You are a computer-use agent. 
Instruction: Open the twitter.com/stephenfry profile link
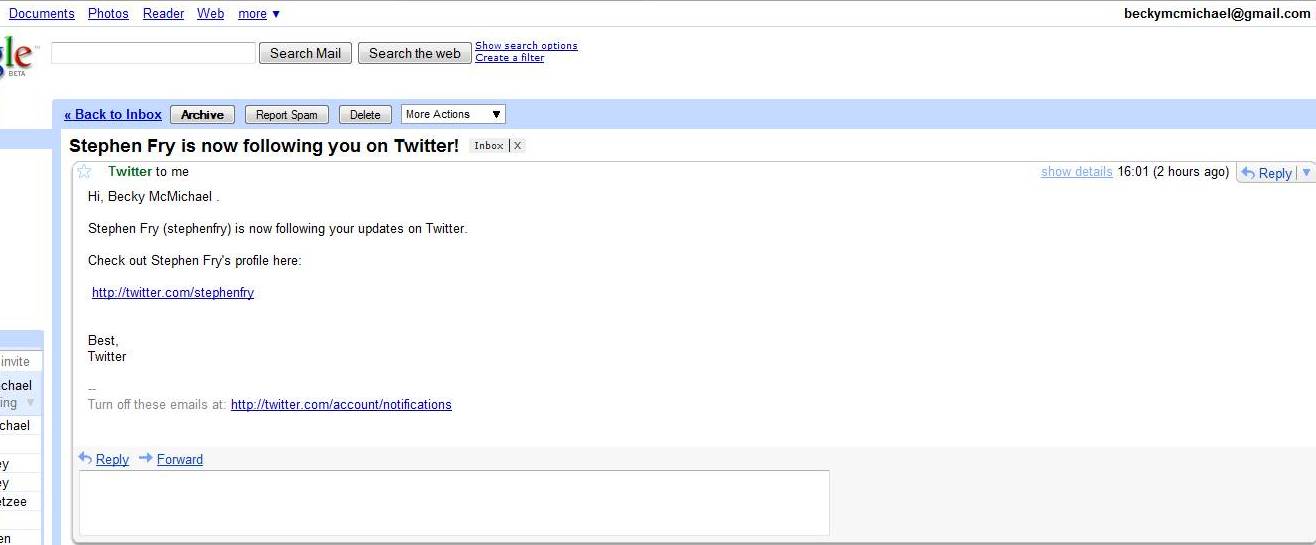(x=173, y=293)
